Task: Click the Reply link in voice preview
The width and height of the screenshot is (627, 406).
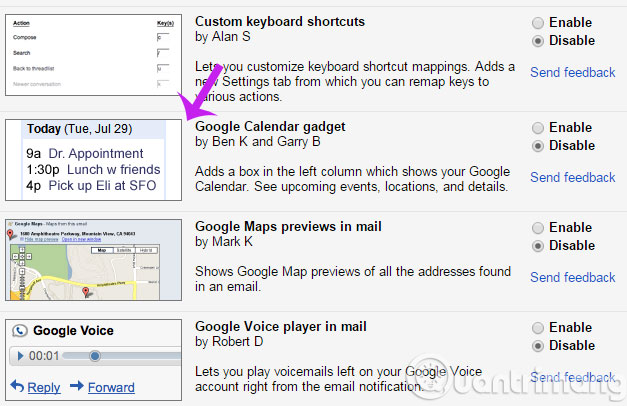Action: [x=44, y=387]
